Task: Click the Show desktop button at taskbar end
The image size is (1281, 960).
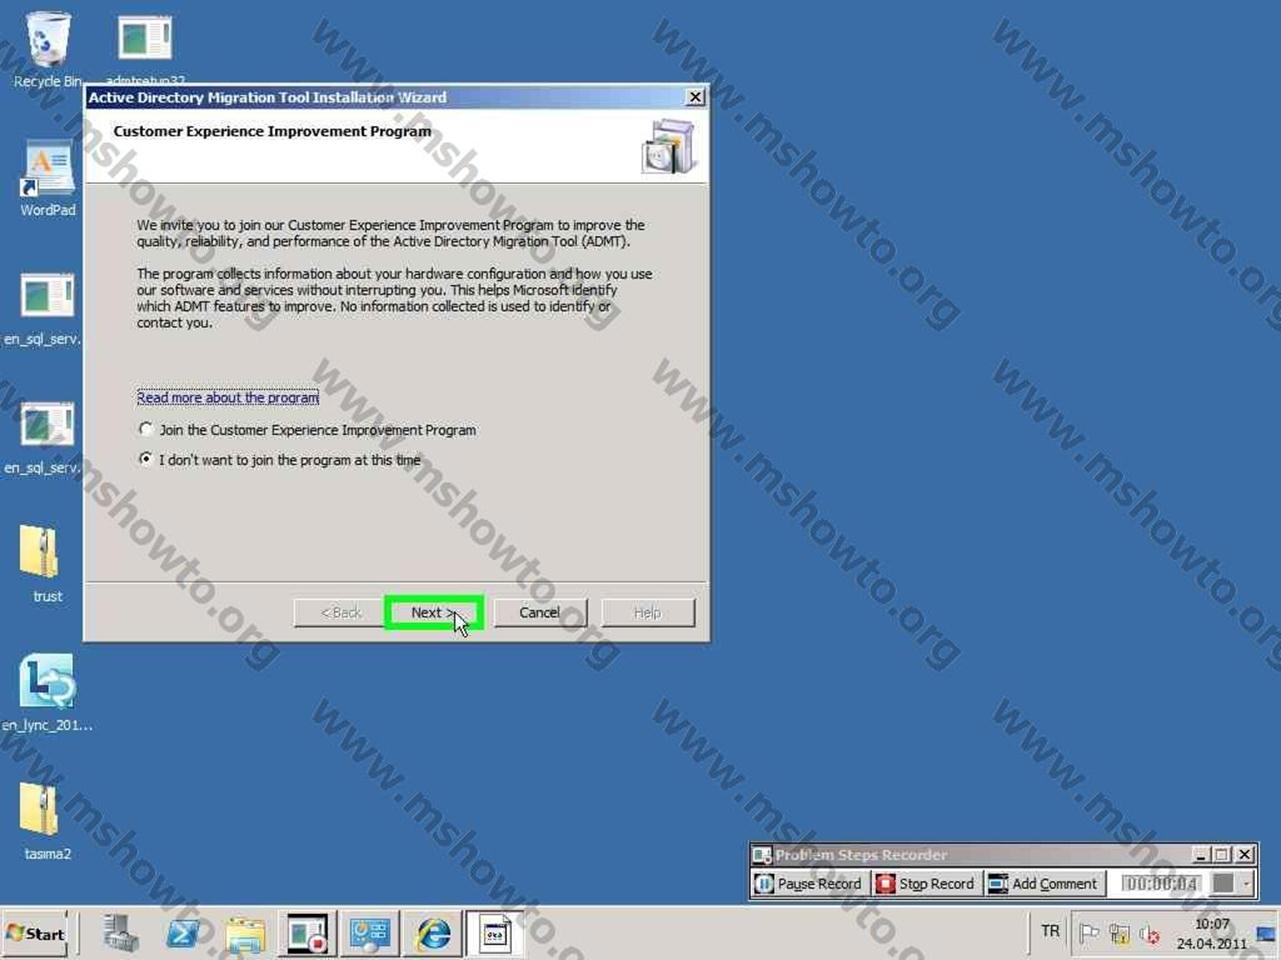Action: (x=1268, y=934)
